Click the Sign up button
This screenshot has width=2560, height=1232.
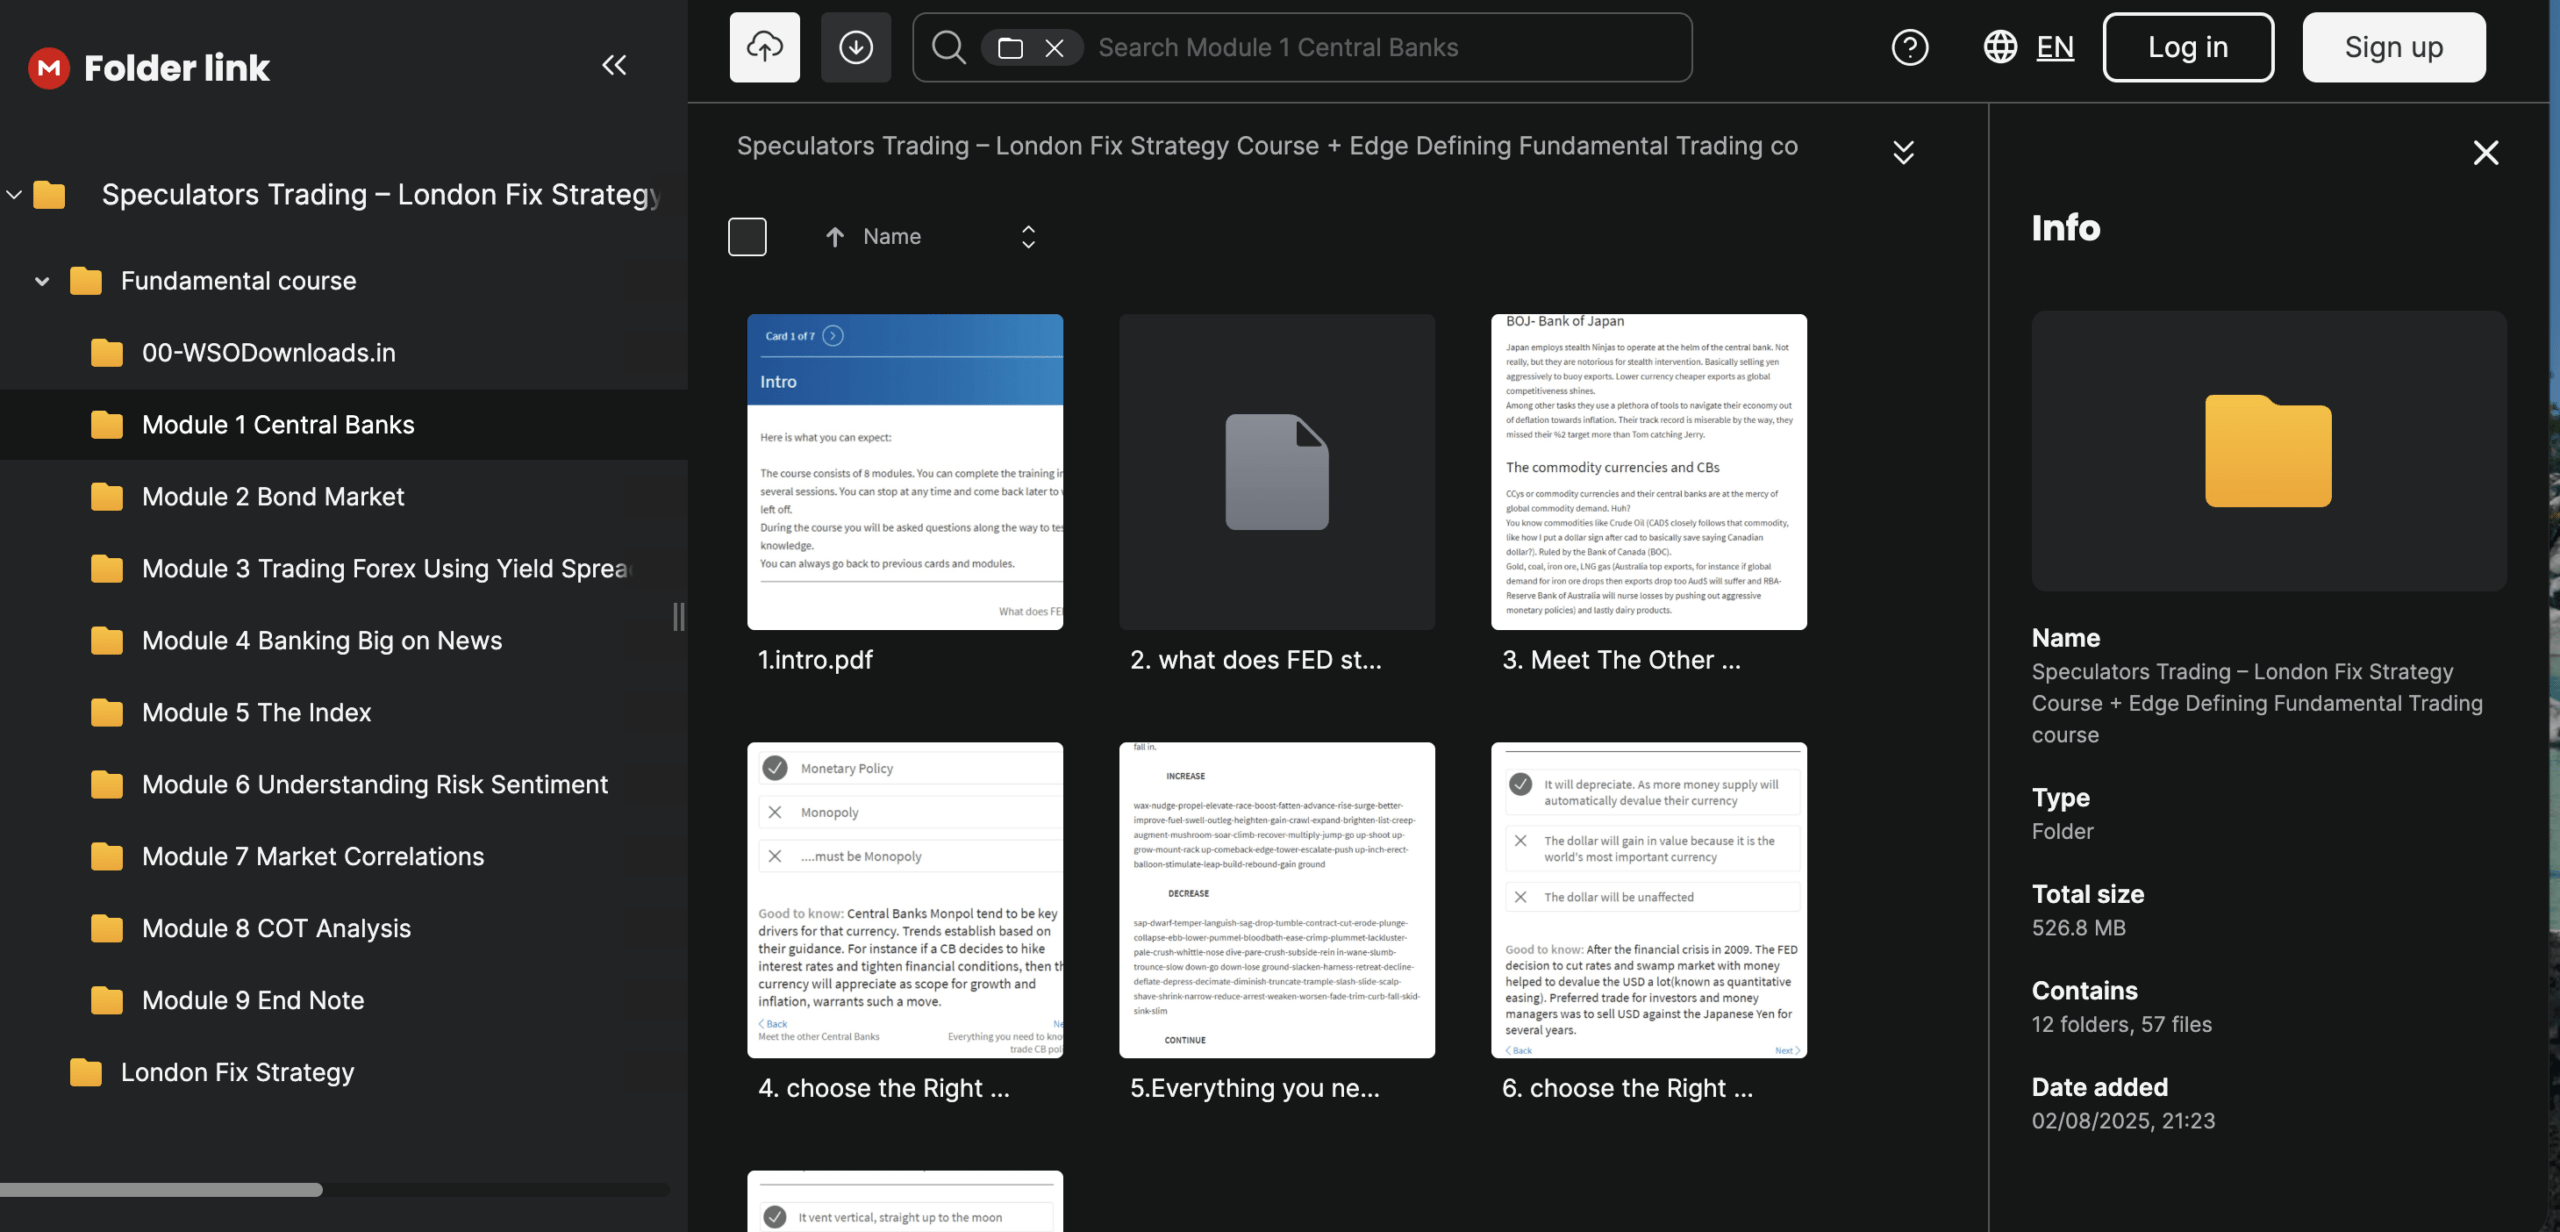(x=2393, y=47)
